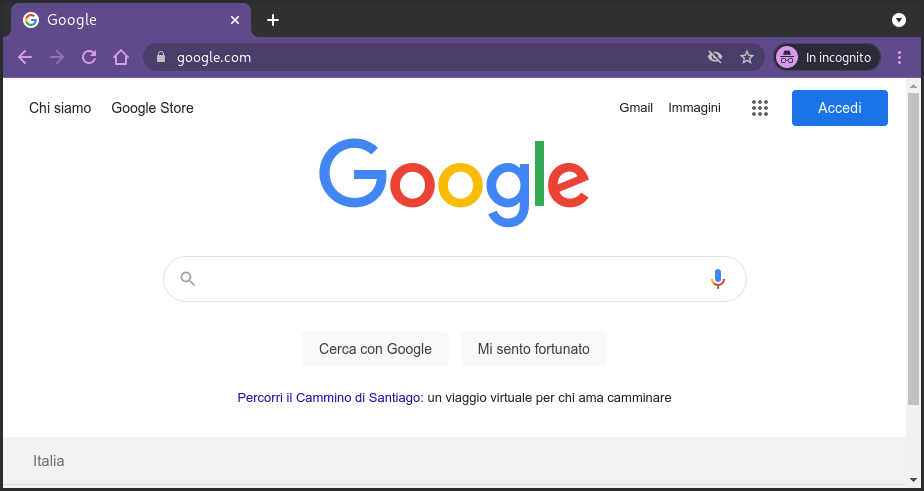Close the Google tab
This screenshot has width=924, height=491.
pos(235,20)
